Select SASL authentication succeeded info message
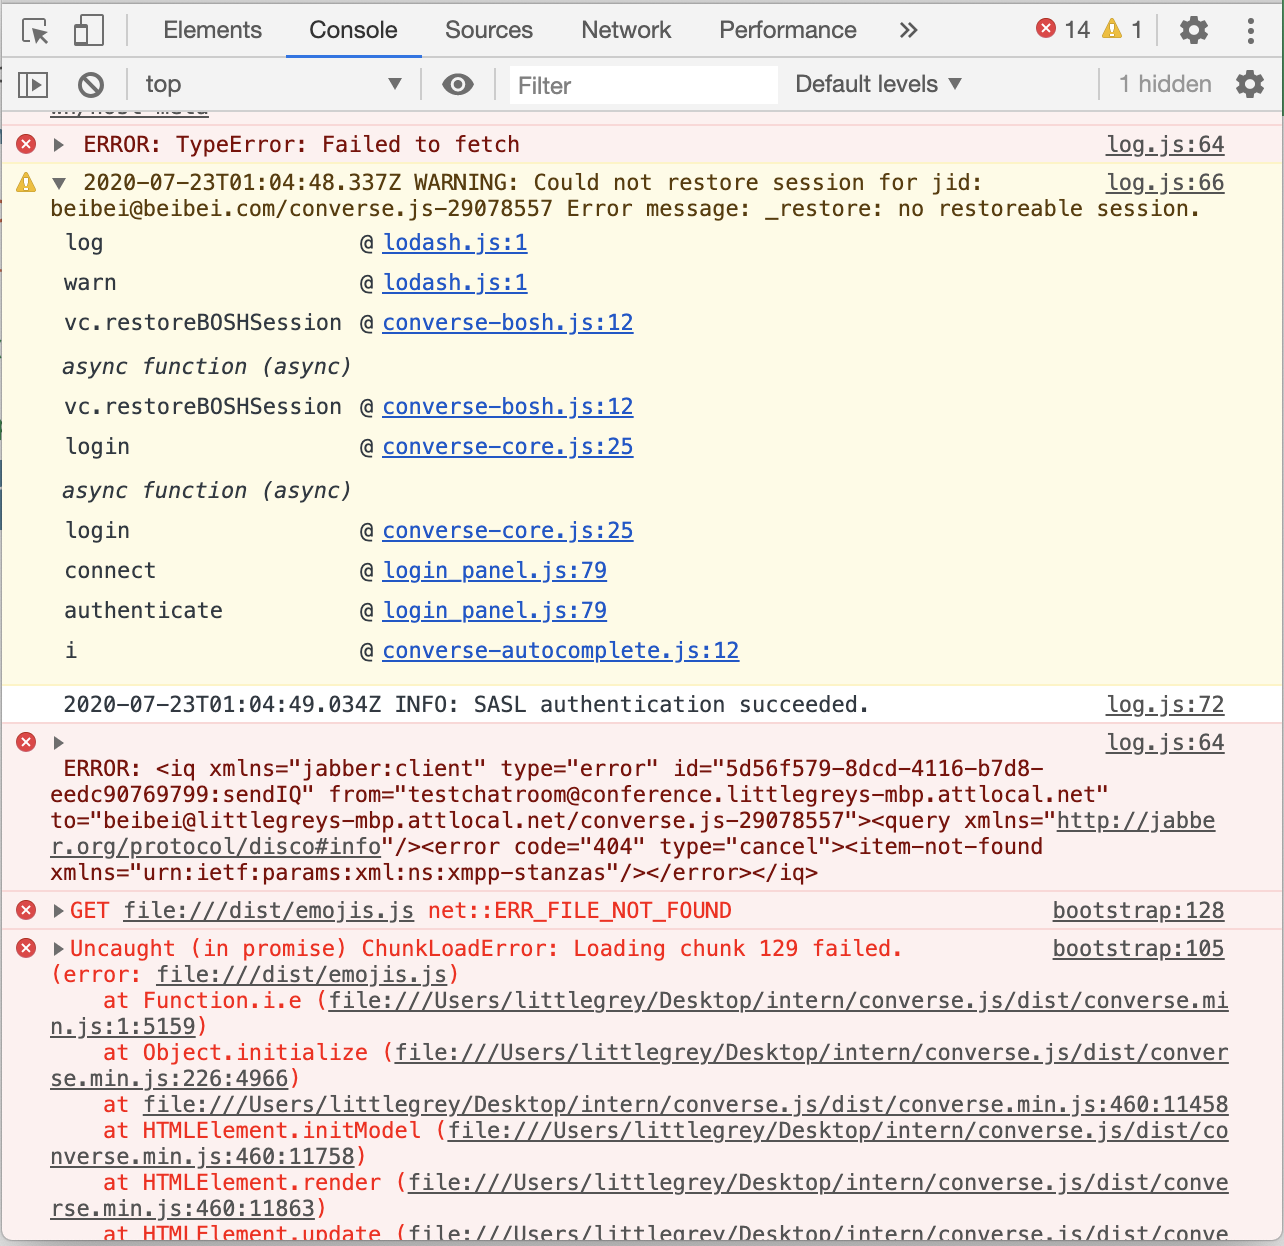 pos(466,705)
